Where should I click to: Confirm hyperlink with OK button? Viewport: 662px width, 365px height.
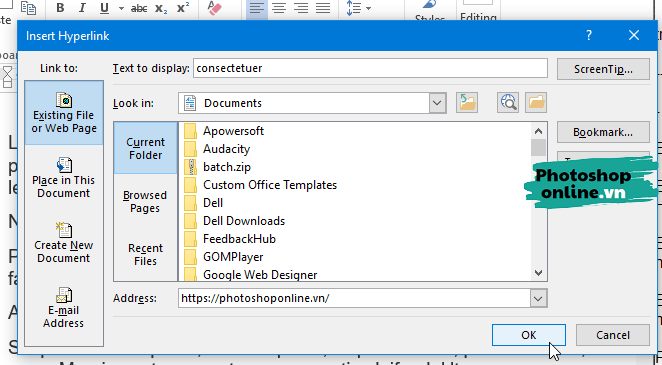529,335
